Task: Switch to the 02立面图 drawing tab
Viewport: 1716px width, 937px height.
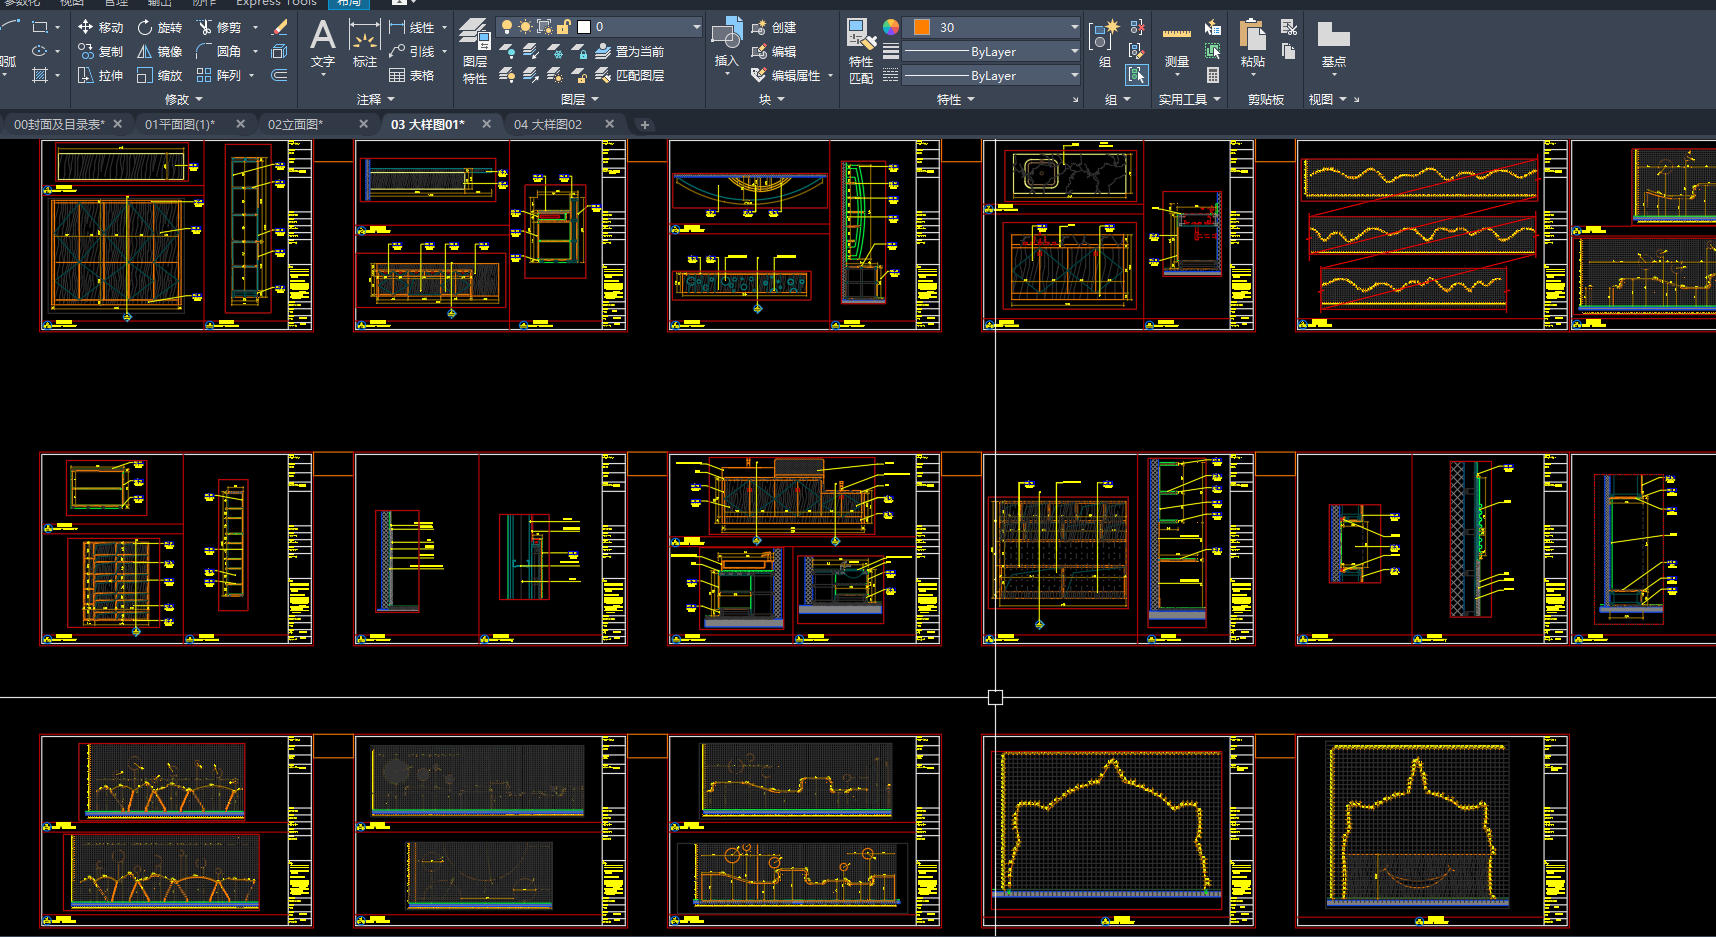Action: click(x=295, y=124)
